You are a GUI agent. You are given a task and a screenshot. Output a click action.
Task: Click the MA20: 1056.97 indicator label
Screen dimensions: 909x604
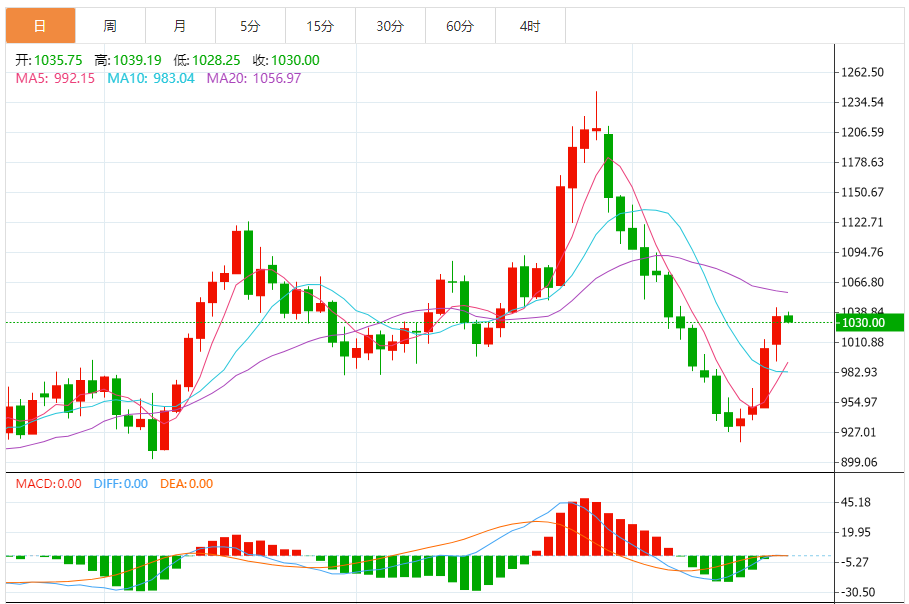tap(254, 78)
